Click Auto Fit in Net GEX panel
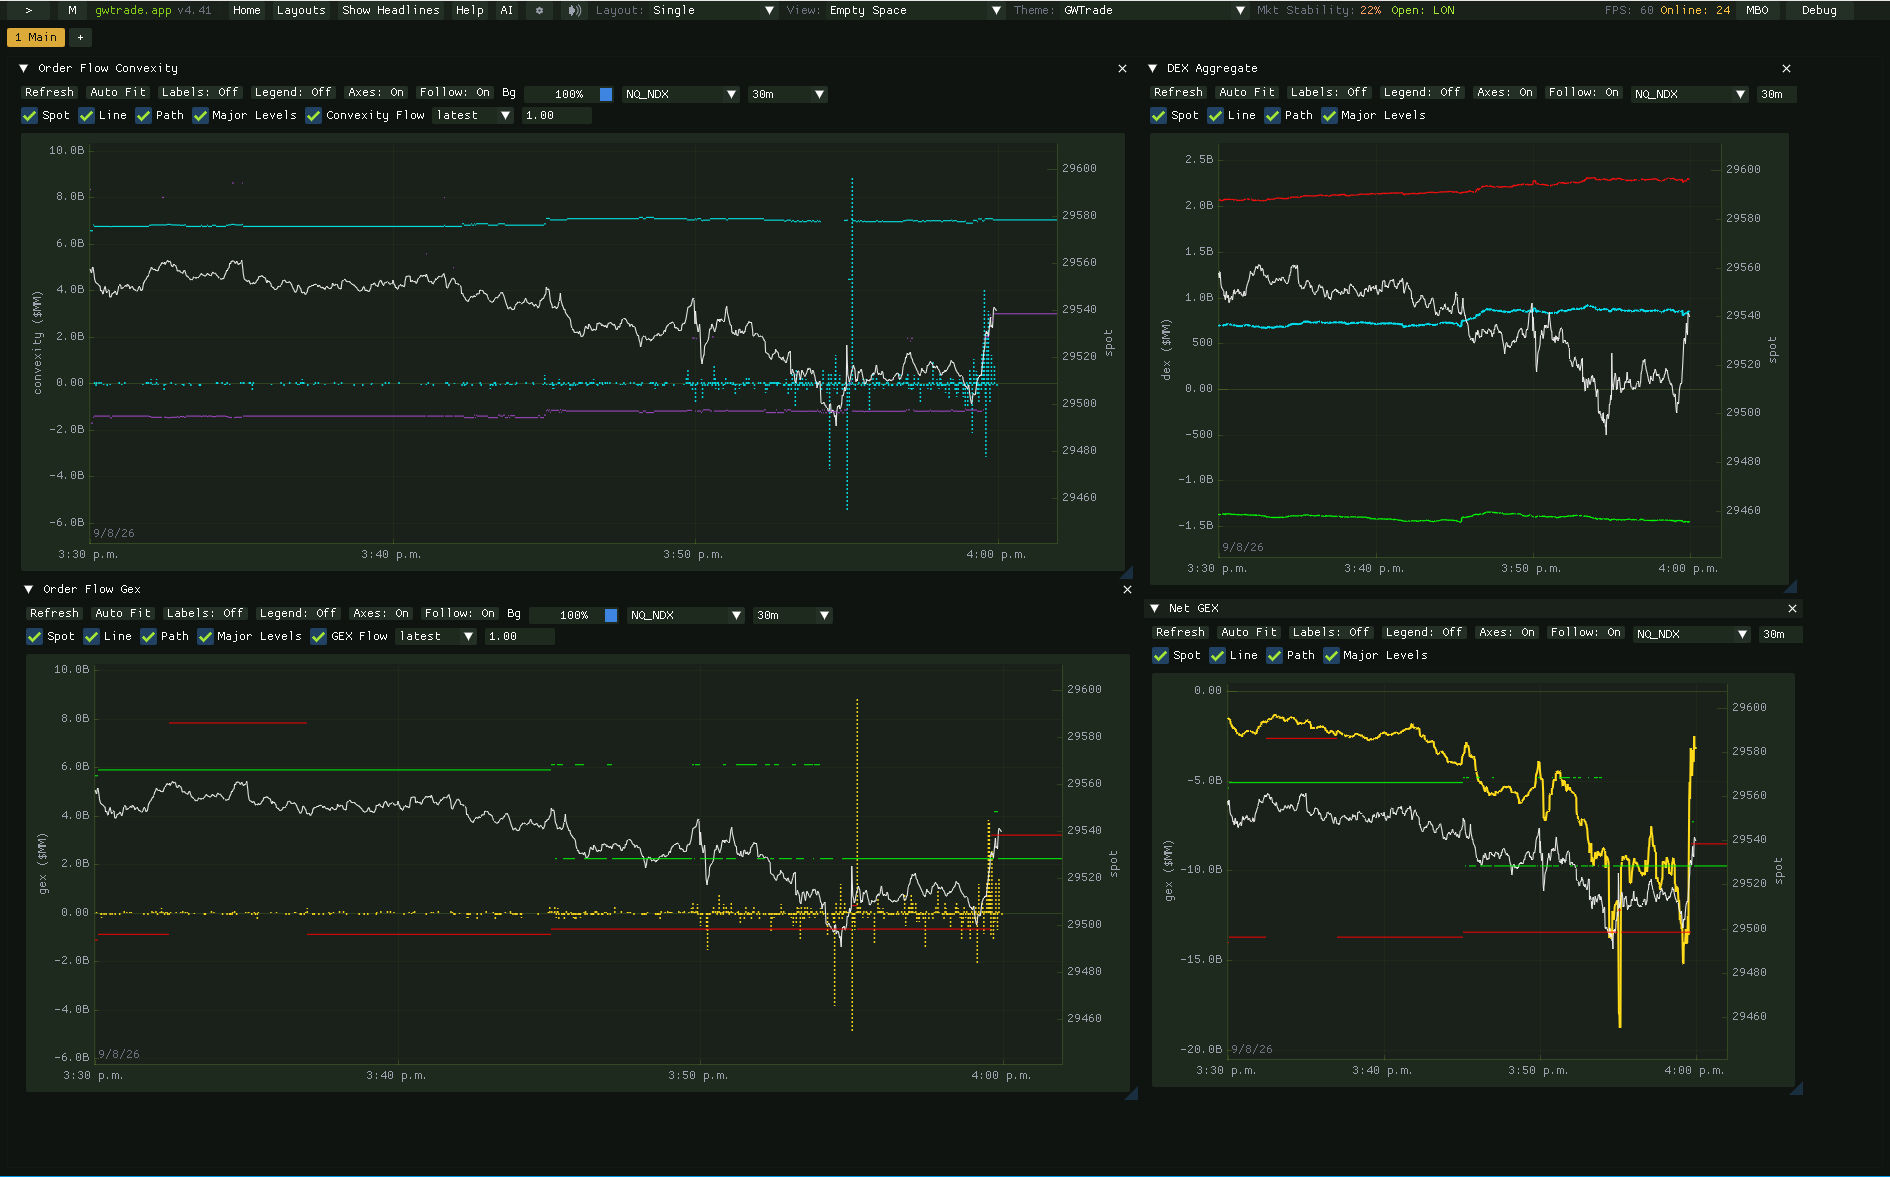This screenshot has width=1890, height=1177. [1249, 632]
